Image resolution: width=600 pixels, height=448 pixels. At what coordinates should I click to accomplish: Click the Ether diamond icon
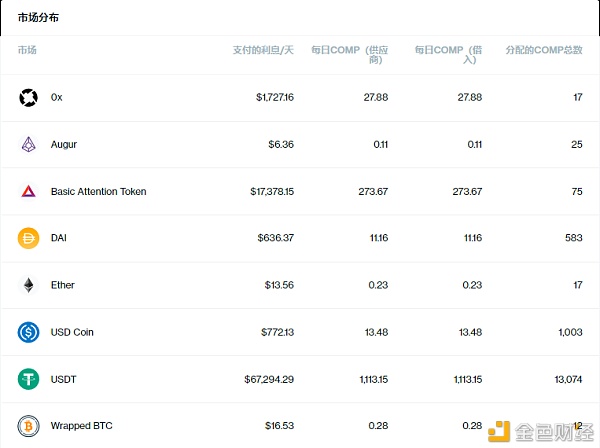pyautogui.click(x=28, y=285)
